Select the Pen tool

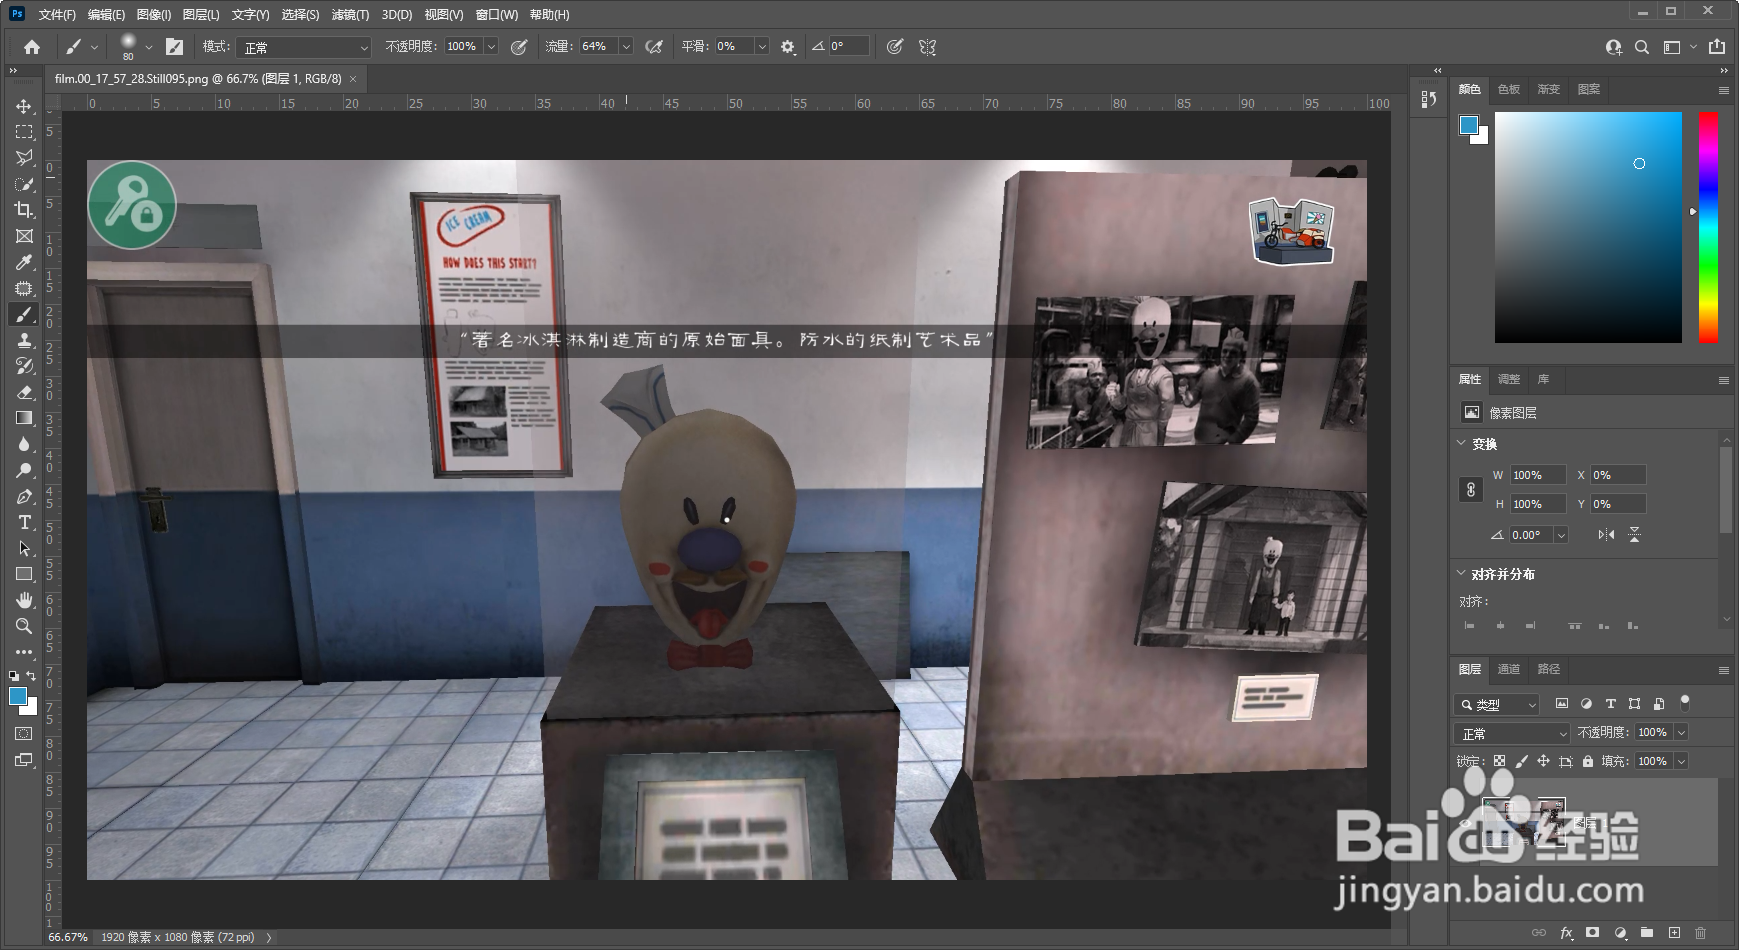click(x=24, y=496)
